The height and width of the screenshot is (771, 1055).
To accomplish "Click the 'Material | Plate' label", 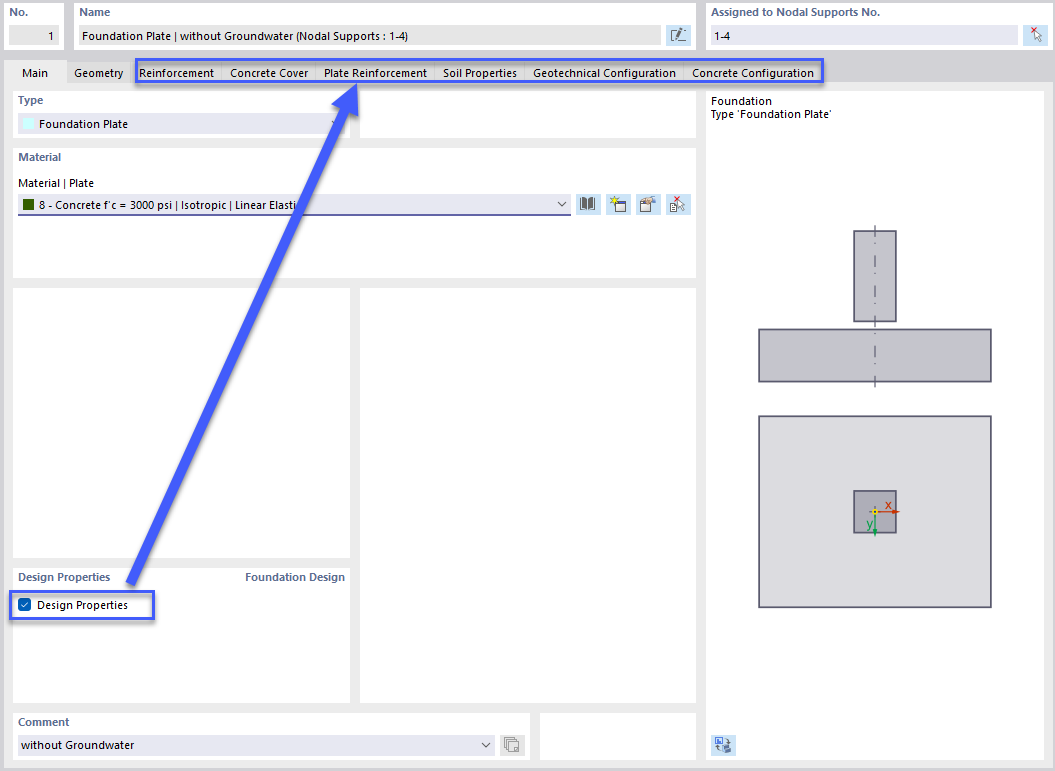I will tap(56, 183).
